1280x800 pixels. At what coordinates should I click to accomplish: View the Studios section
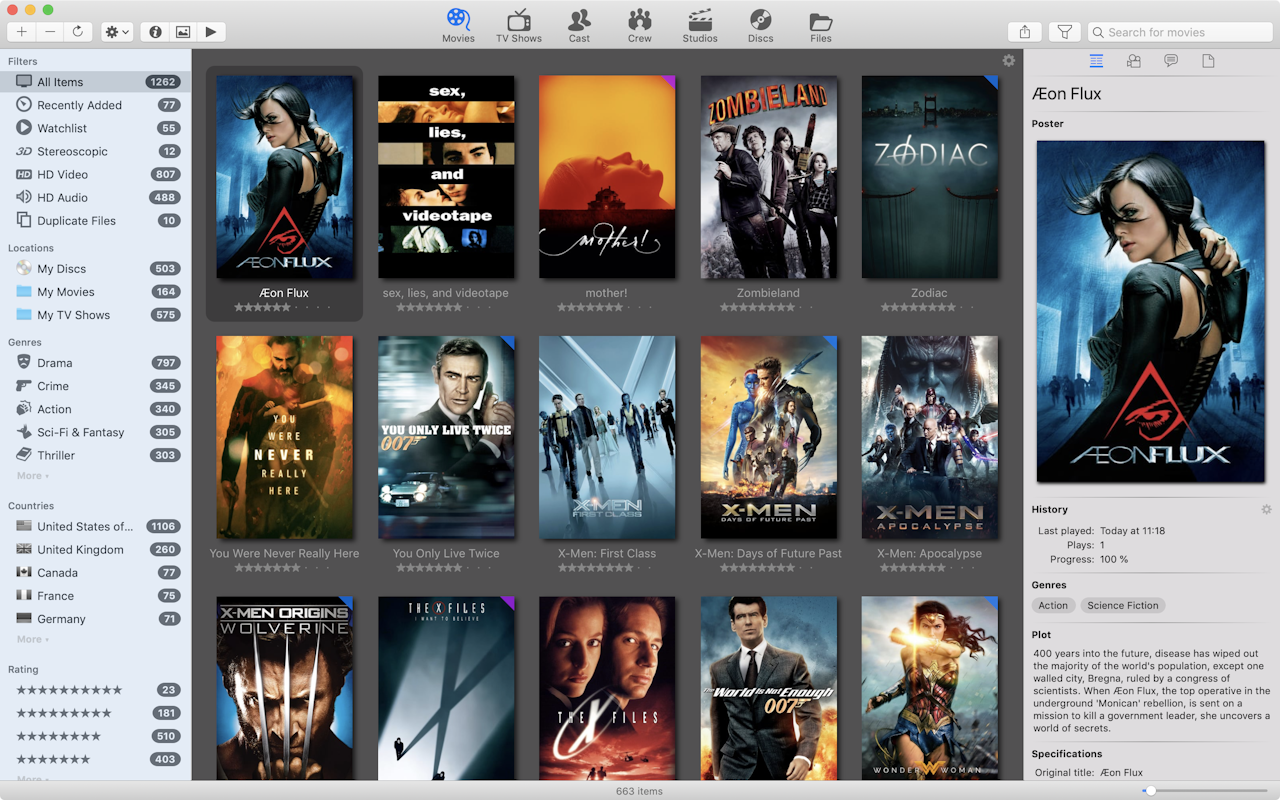699,24
